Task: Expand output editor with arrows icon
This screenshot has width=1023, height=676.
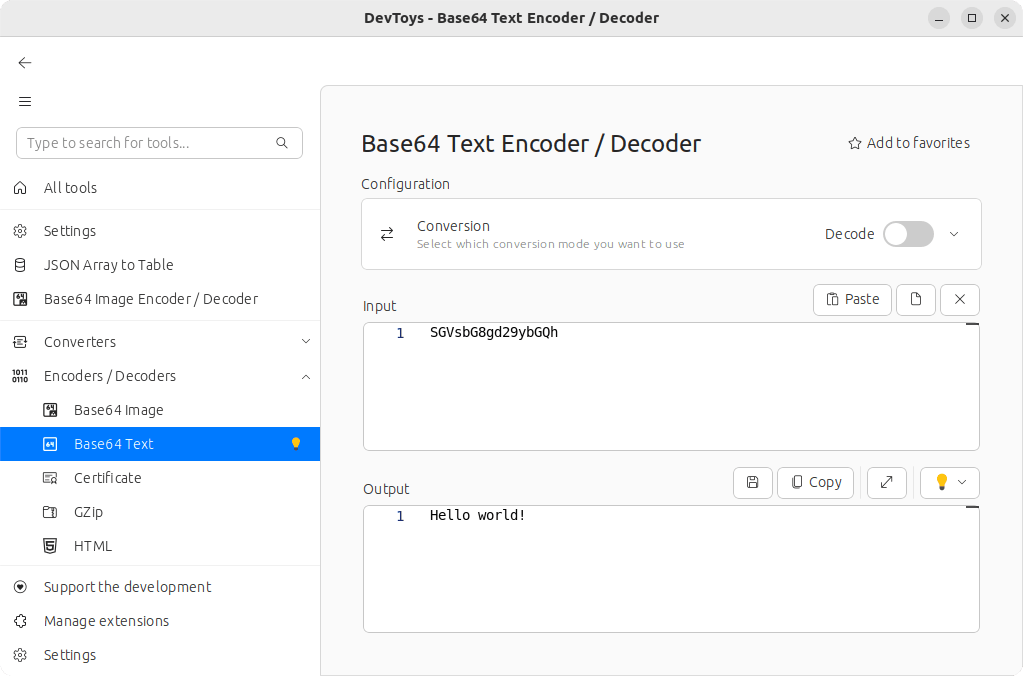Action: [x=886, y=482]
